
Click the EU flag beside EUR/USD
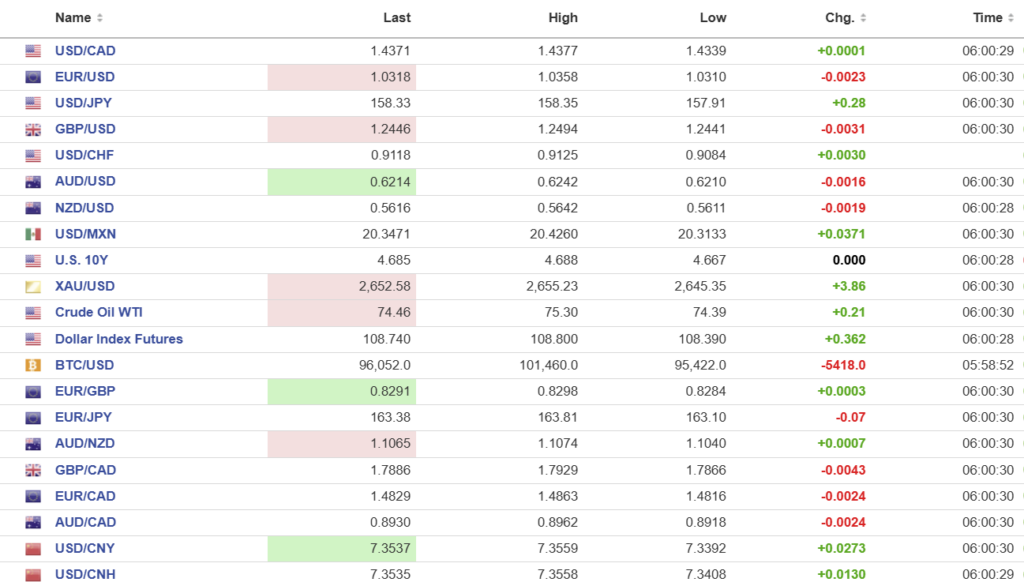[x=33, y=77]
